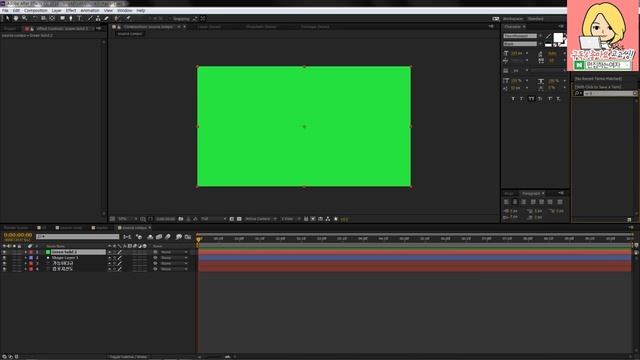
Task: Toggle the region of interest in viewer
Action: [x=232, y=219]
